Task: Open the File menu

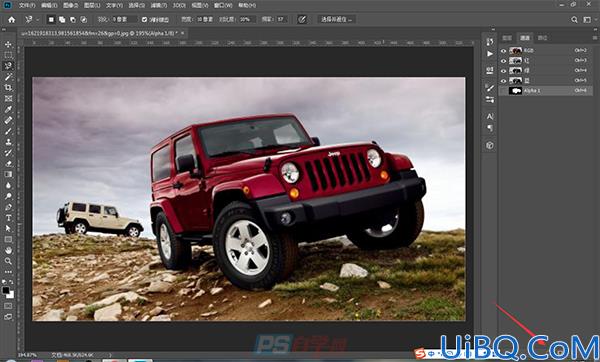Action: [x=27, y=5]
